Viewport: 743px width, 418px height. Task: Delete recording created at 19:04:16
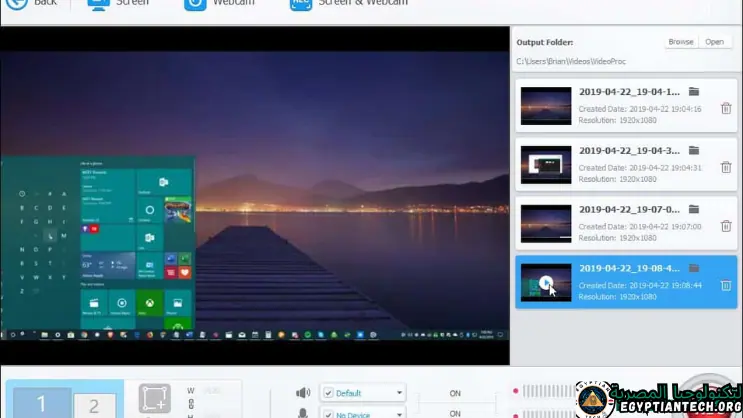pyautogui.click(x=726, y=109)
